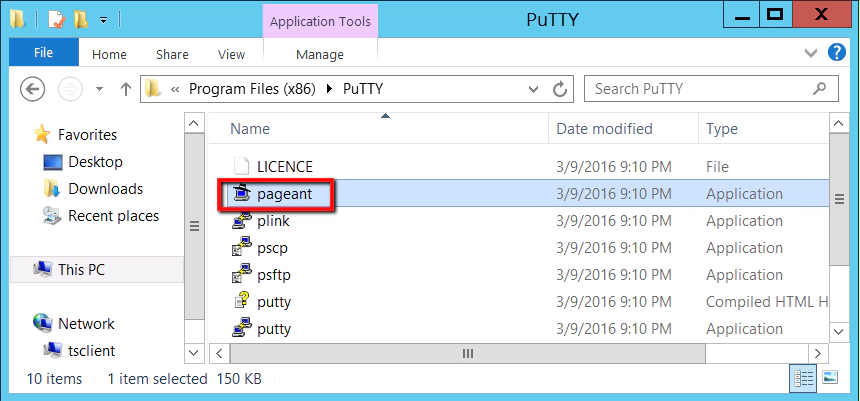Go up one folder level
The width and height of the screenshot is (860, 401).
coord(126,89)
